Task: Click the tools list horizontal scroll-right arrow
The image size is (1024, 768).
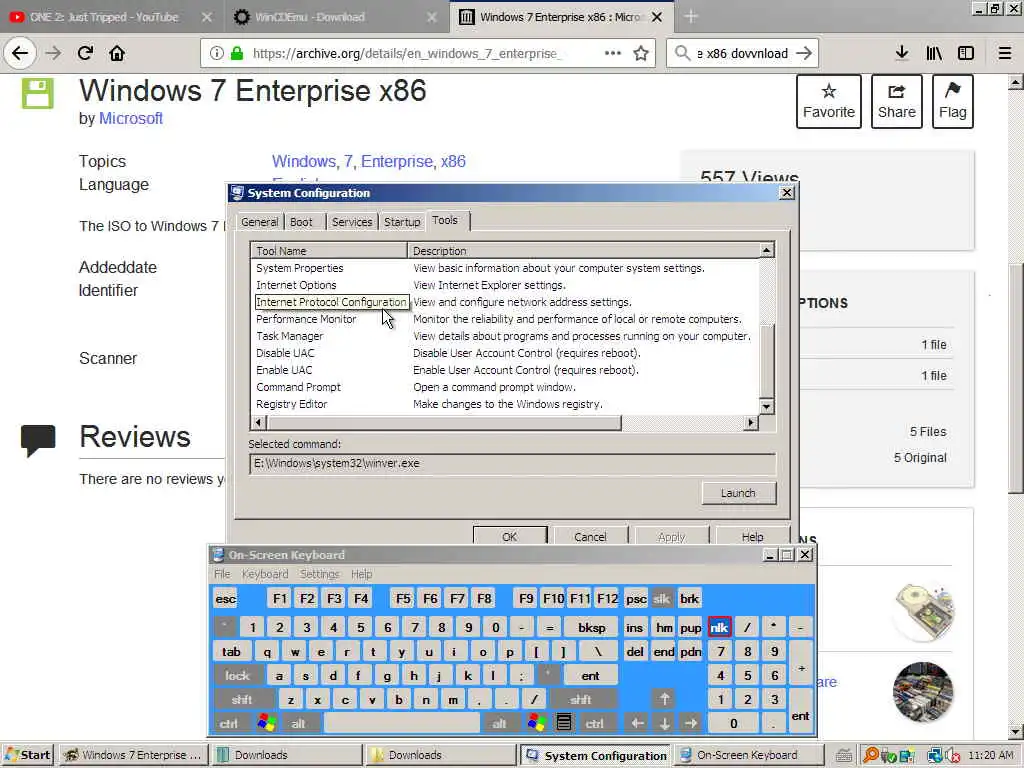Action: [x=751, y=423]
